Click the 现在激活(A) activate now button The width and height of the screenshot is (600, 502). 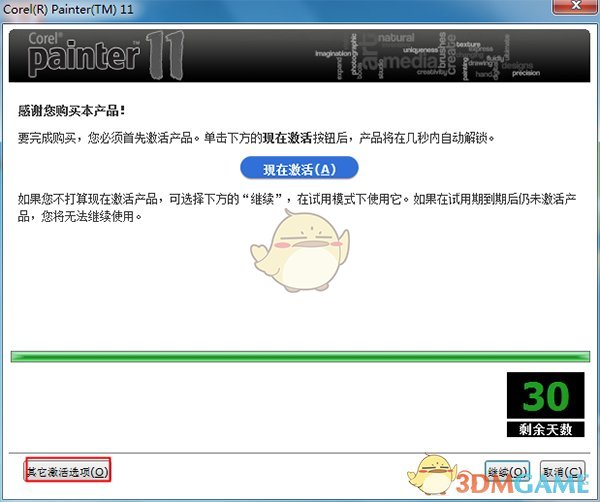click(x=299, y=168)
